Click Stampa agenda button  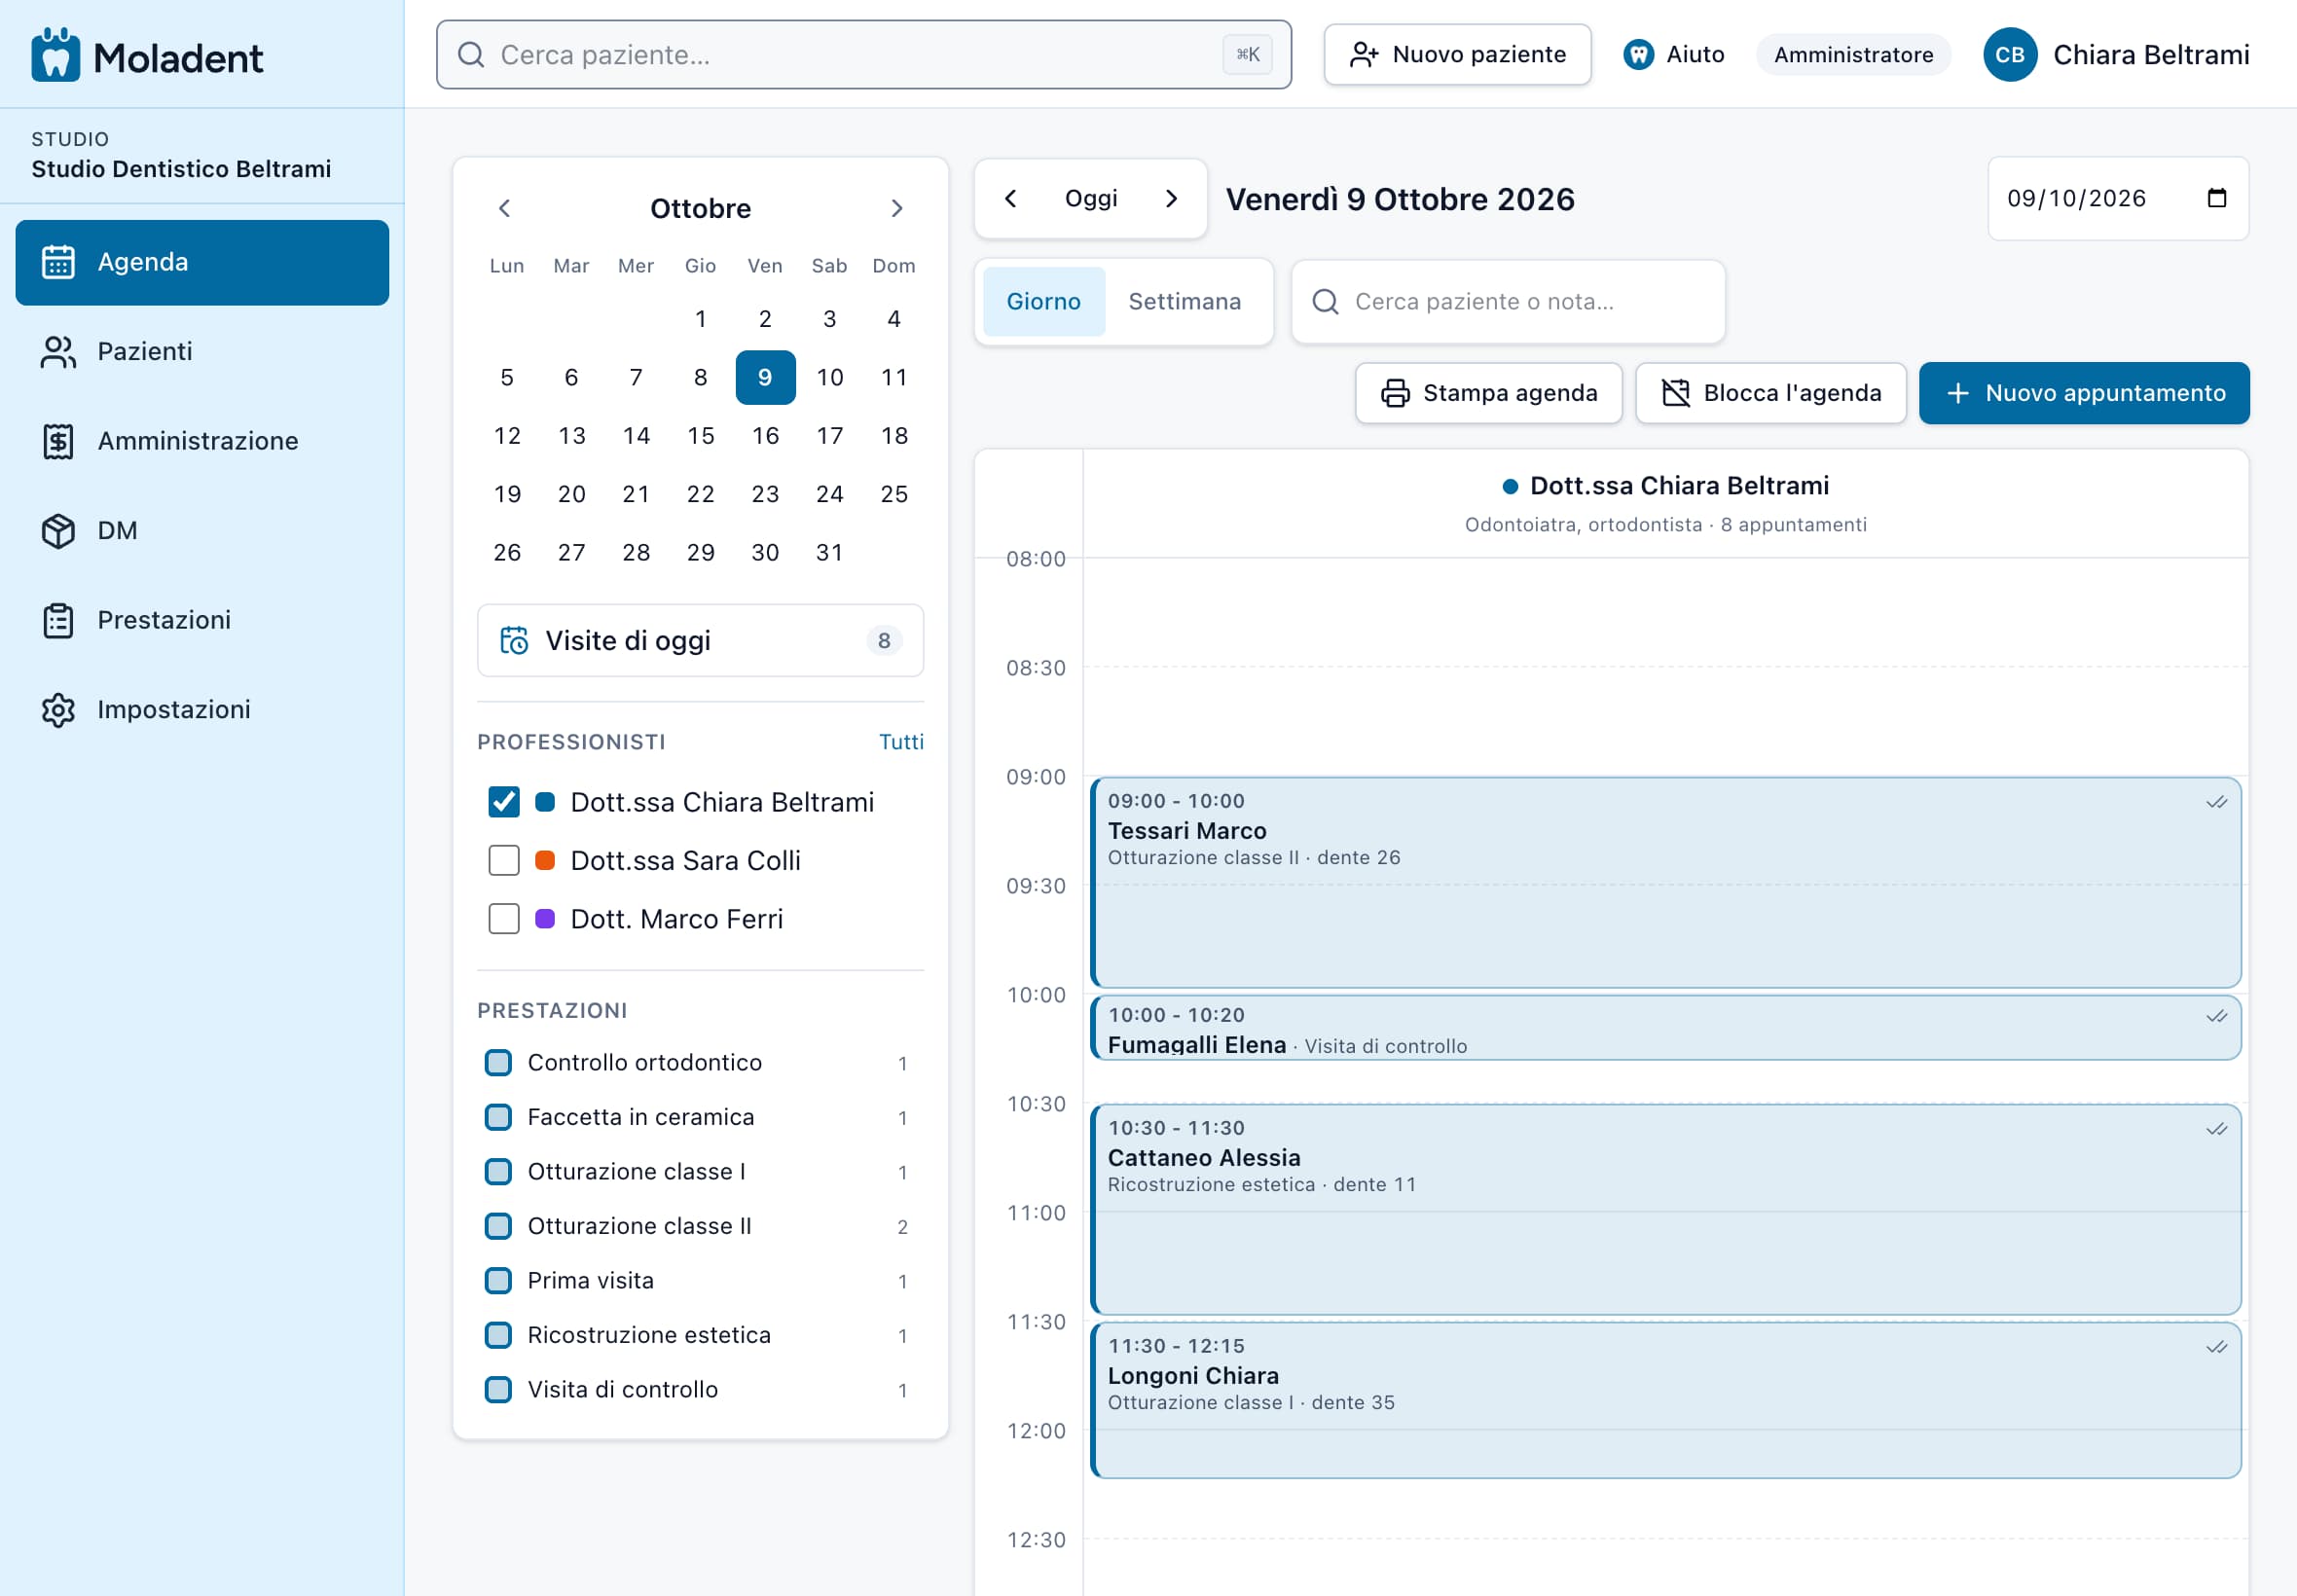[x=1488, y=393]
